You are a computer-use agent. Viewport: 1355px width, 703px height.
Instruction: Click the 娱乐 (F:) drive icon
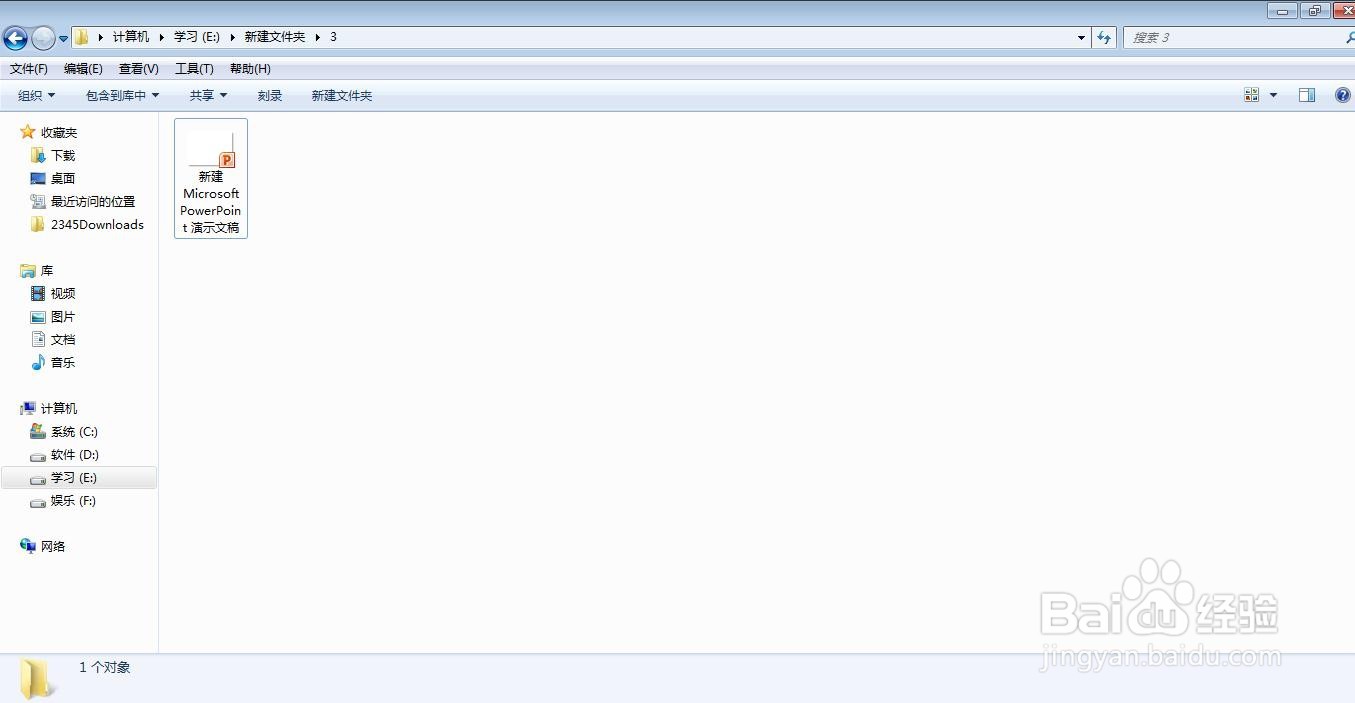pos(38,501)
